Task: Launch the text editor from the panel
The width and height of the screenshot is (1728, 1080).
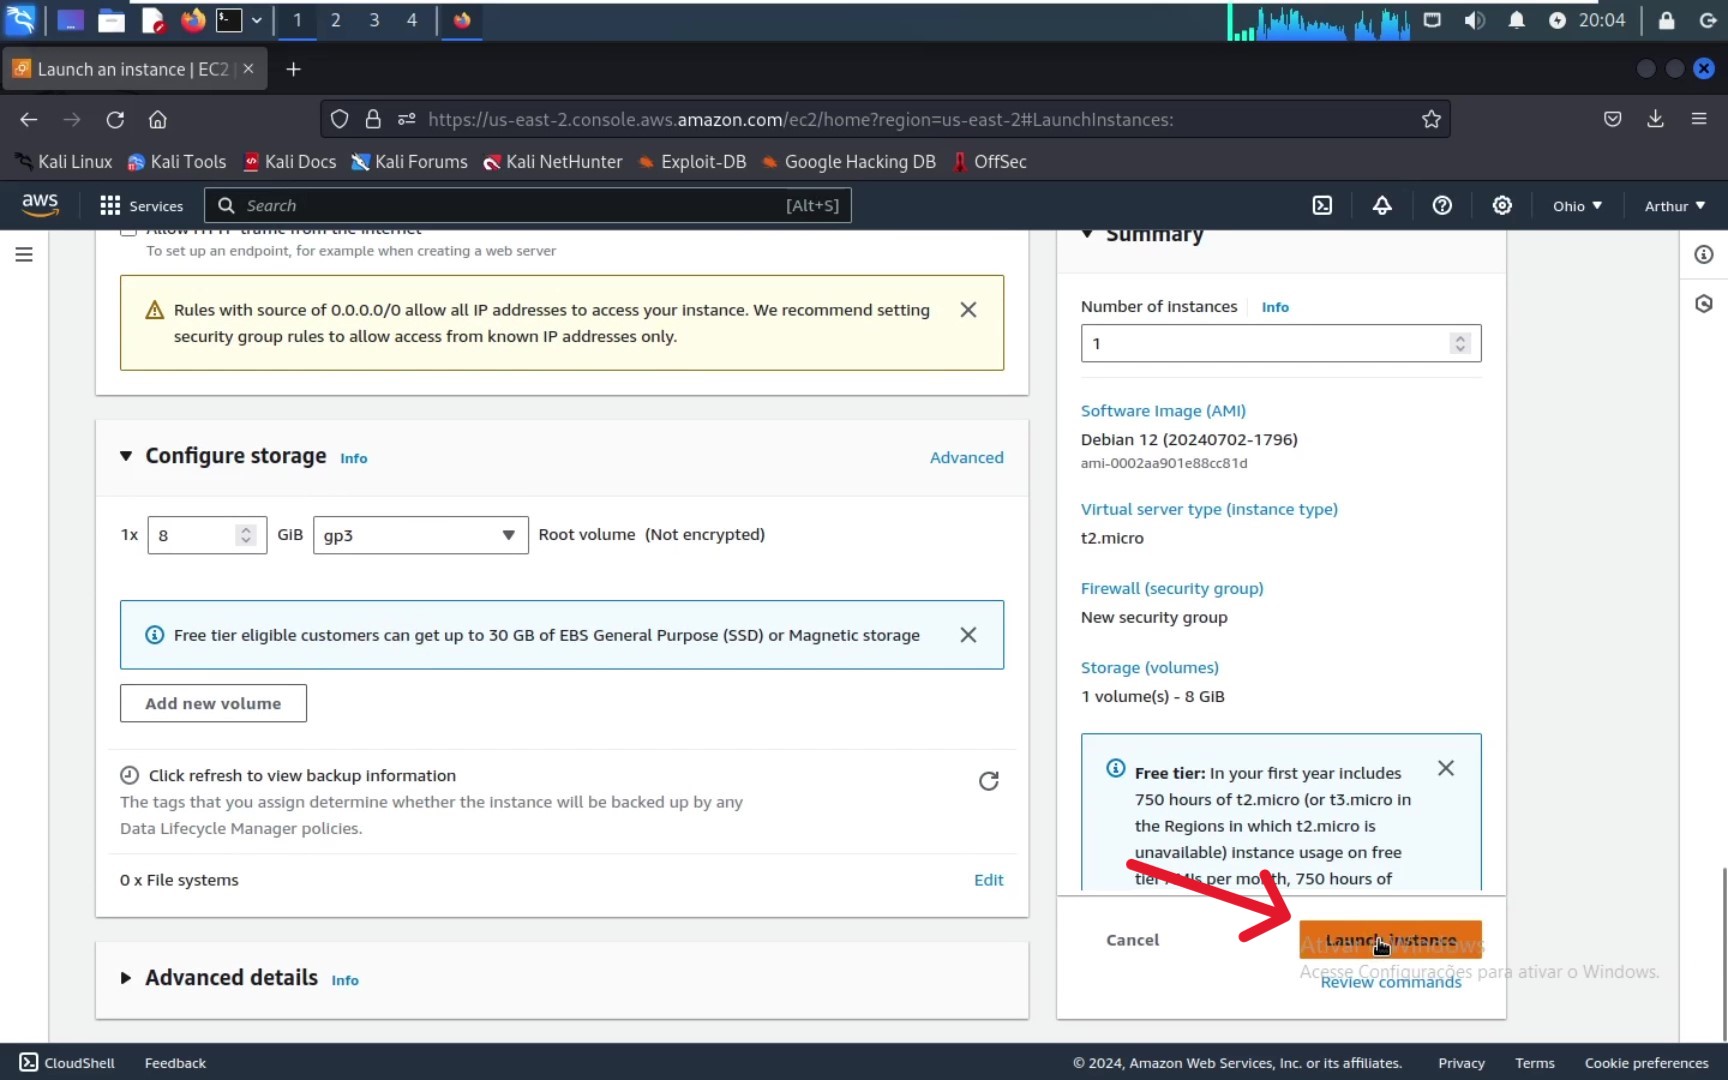Action: pos(152,20)
